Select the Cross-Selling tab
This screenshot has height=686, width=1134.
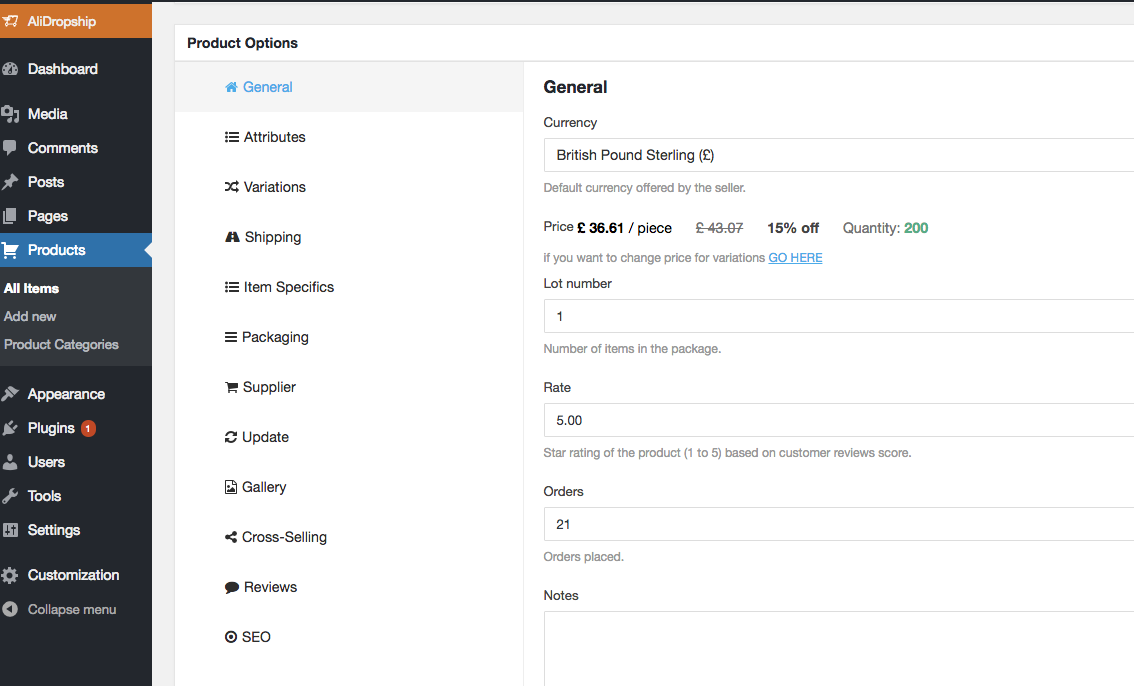pos(349,536)
